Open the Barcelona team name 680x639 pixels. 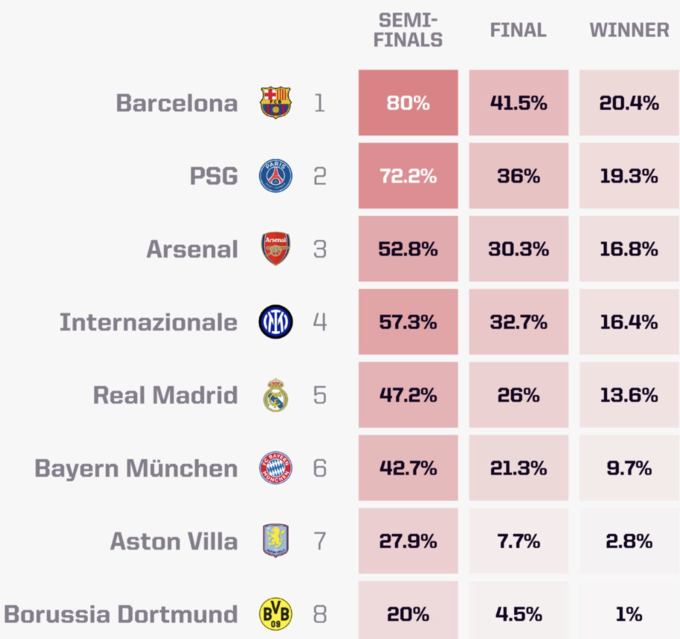(x=177, y=103)
